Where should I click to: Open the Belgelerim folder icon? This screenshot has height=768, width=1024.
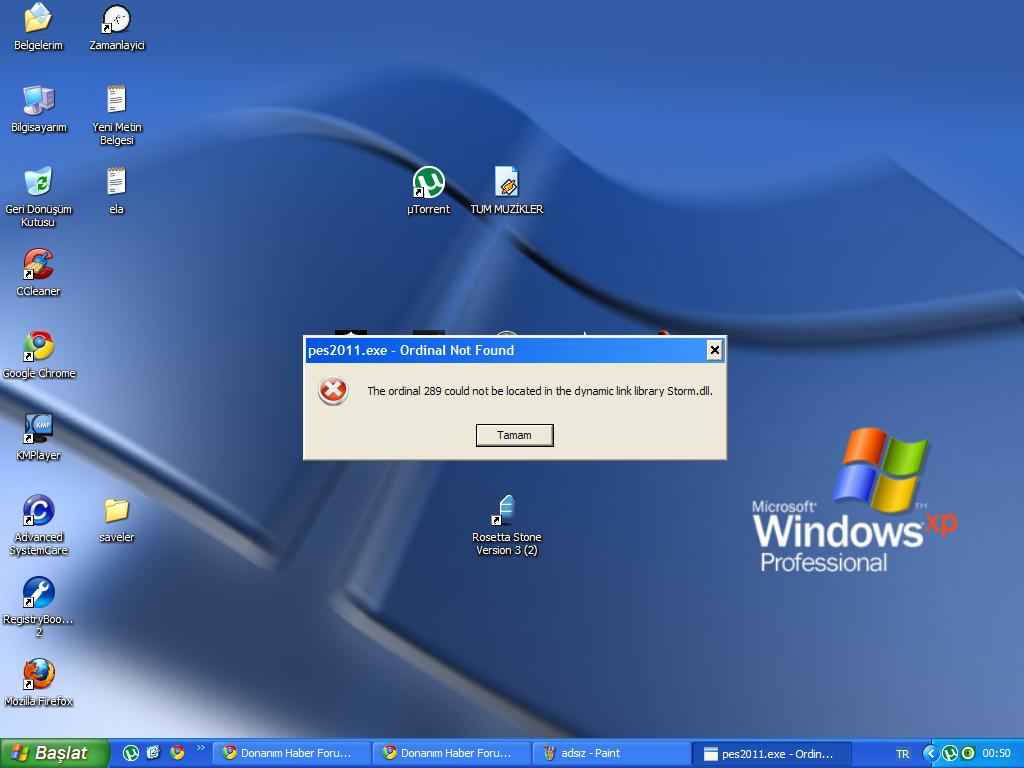[x=38, y=27]
